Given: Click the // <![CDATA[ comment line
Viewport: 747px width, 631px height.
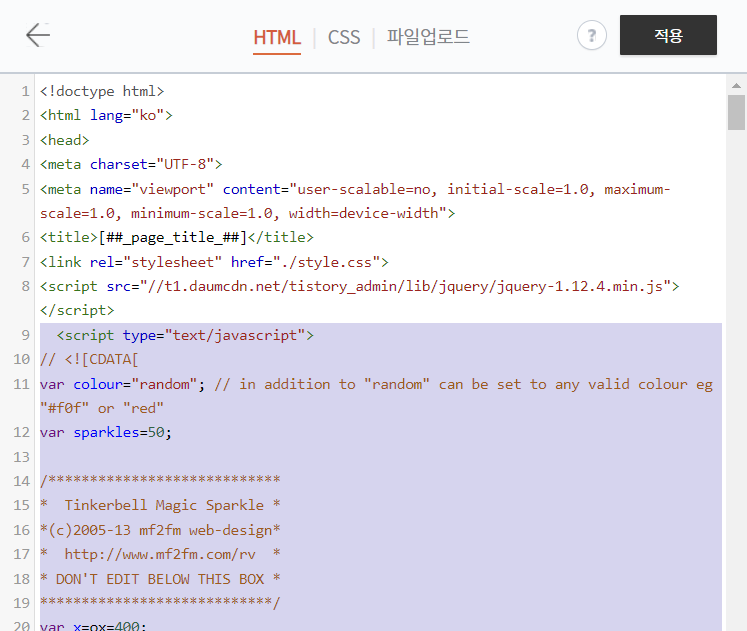Looking at the screenshot, I should tap(89, 359).
